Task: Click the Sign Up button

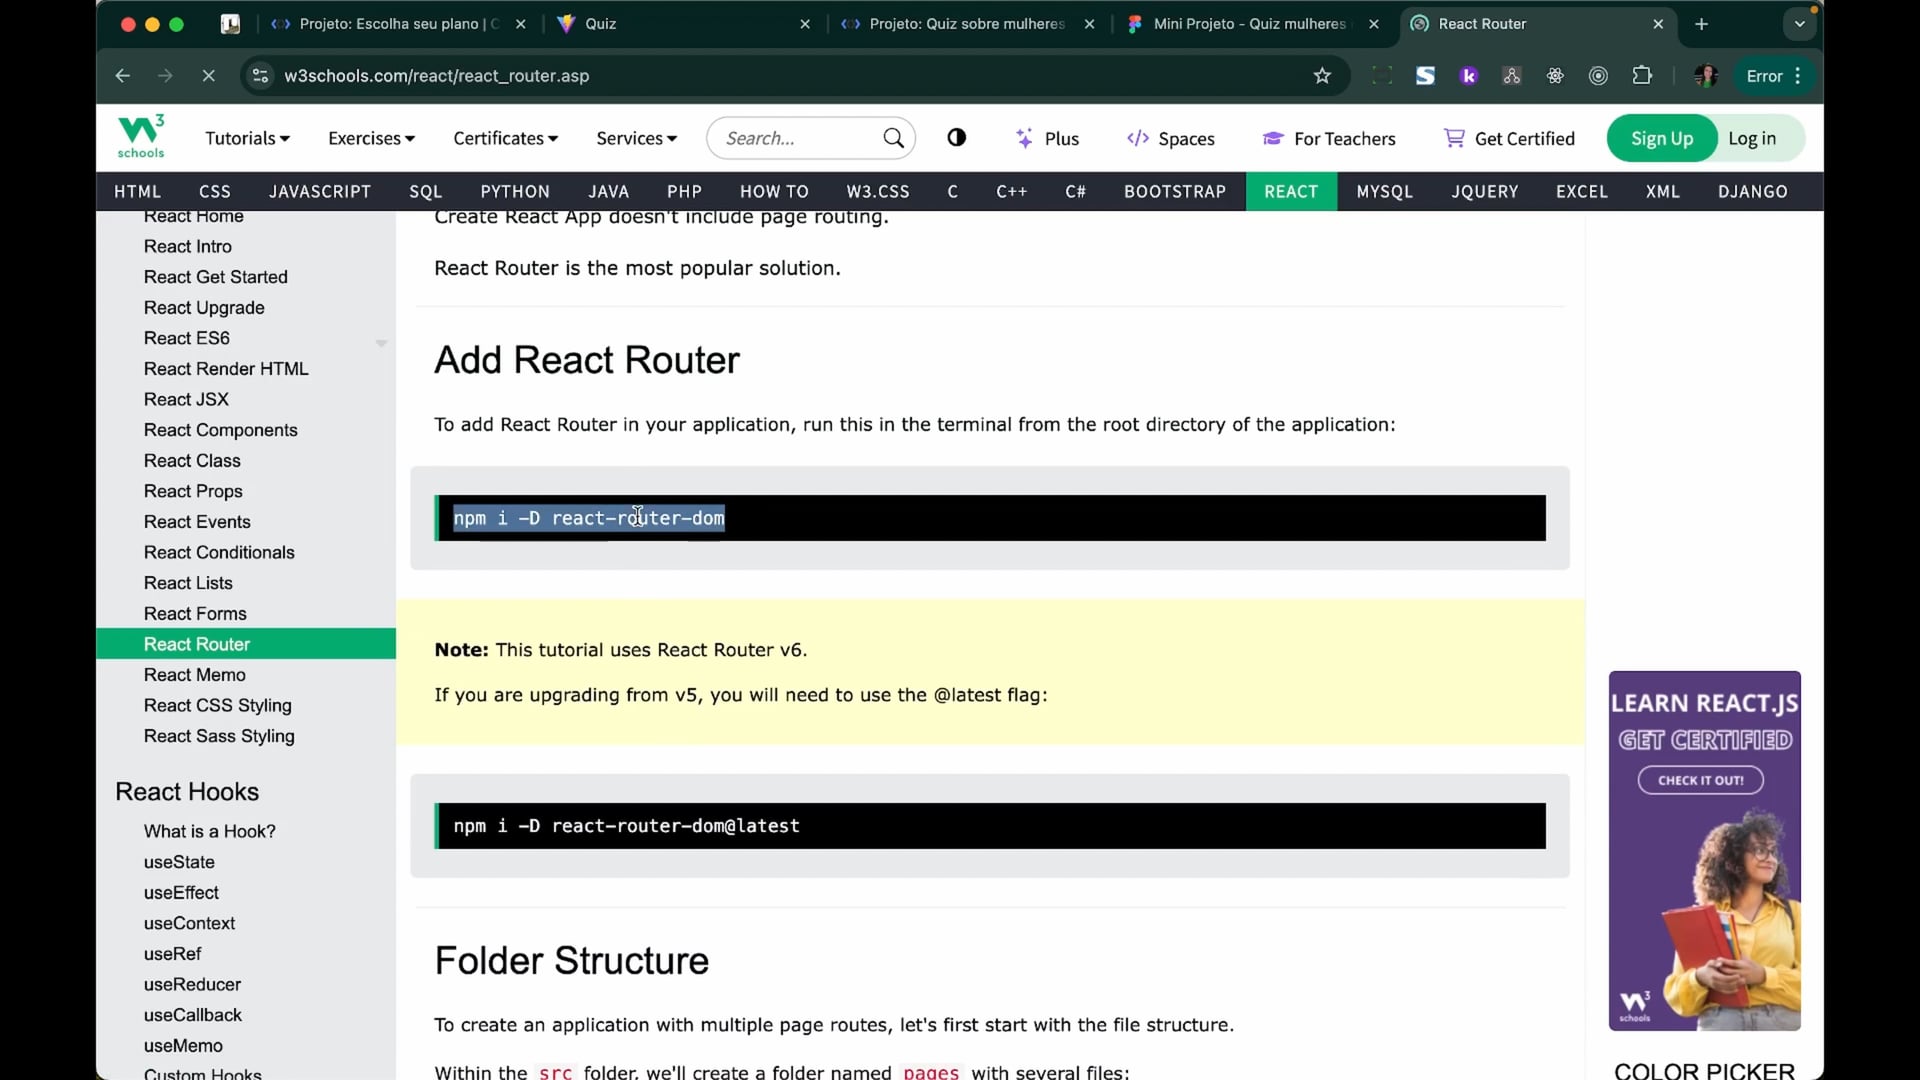Action: (1661, 138)
